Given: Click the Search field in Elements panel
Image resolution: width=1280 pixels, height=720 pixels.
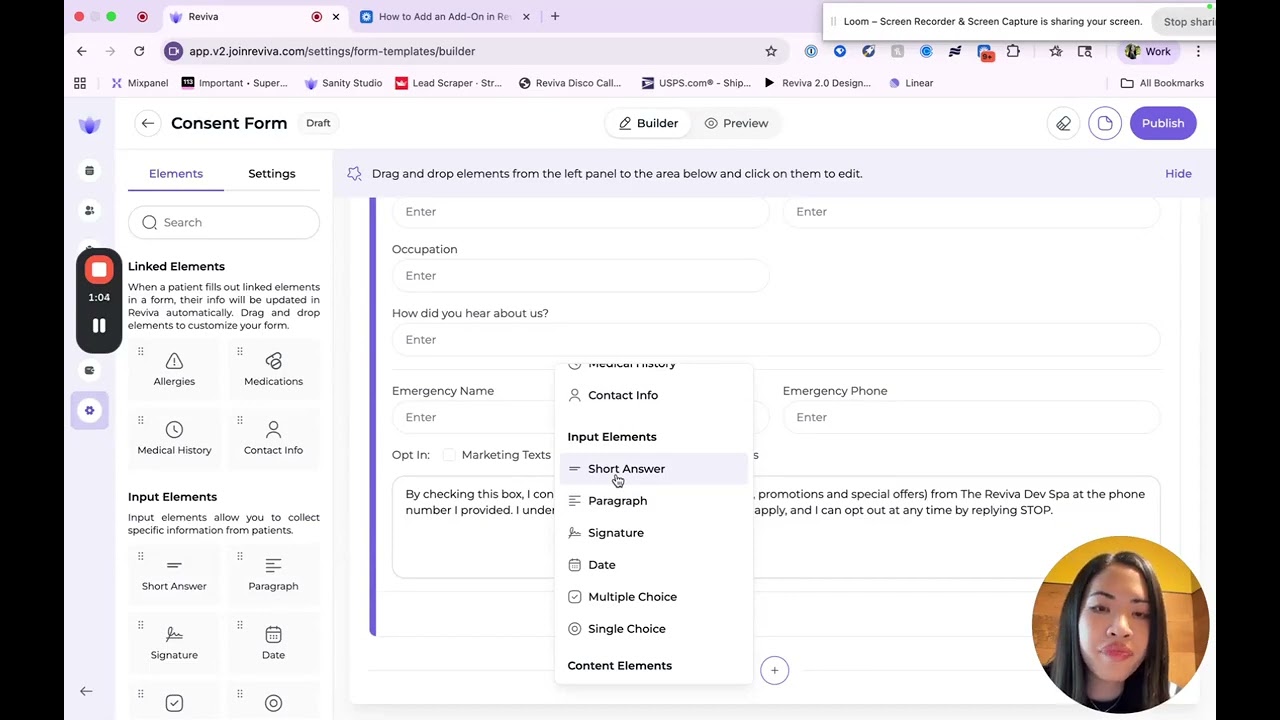Looking at the screenshot, I should click(224, 222).
